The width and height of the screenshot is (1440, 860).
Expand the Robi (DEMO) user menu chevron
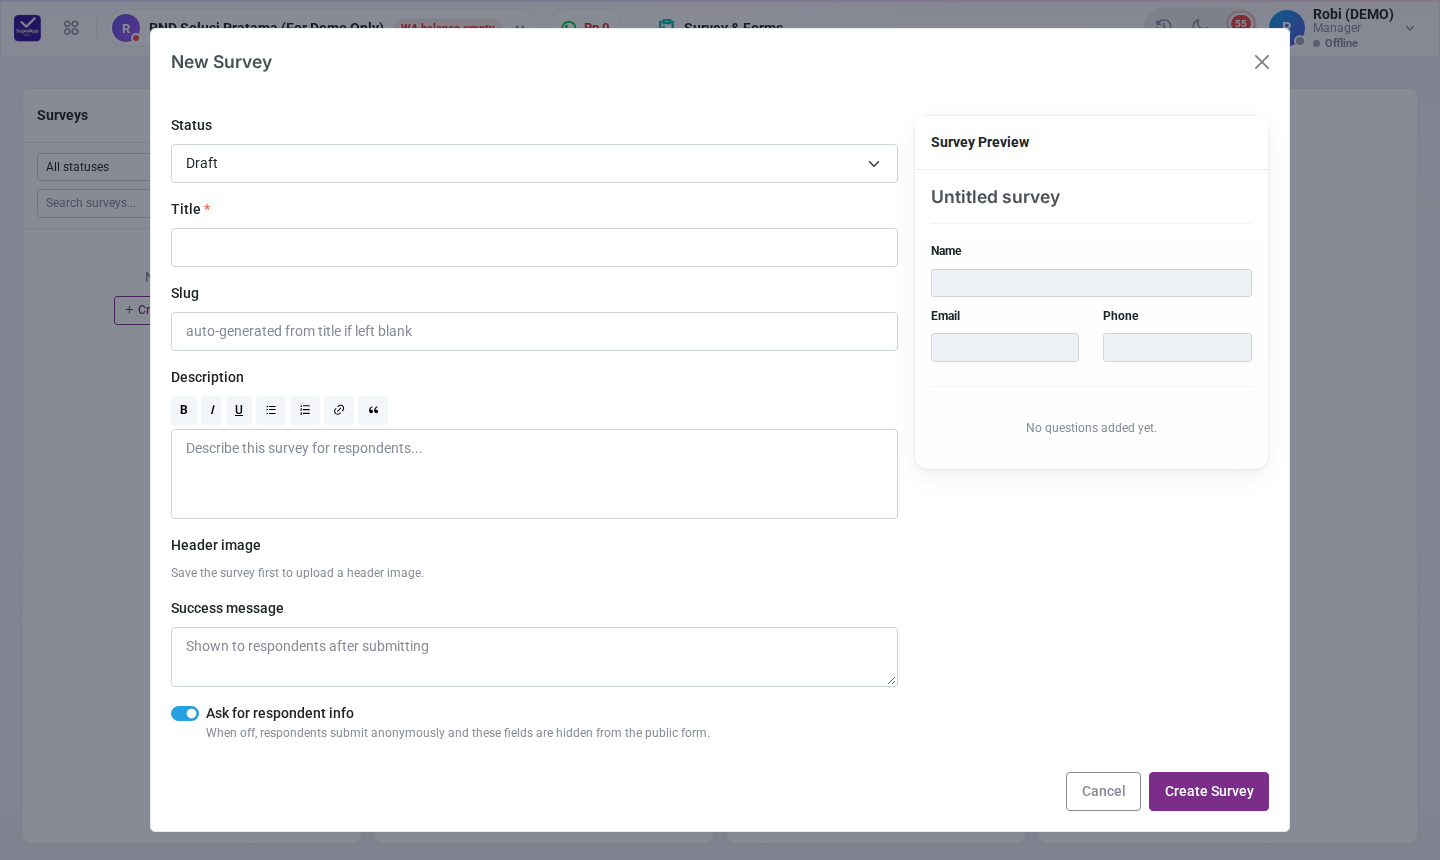point(1410,28)
